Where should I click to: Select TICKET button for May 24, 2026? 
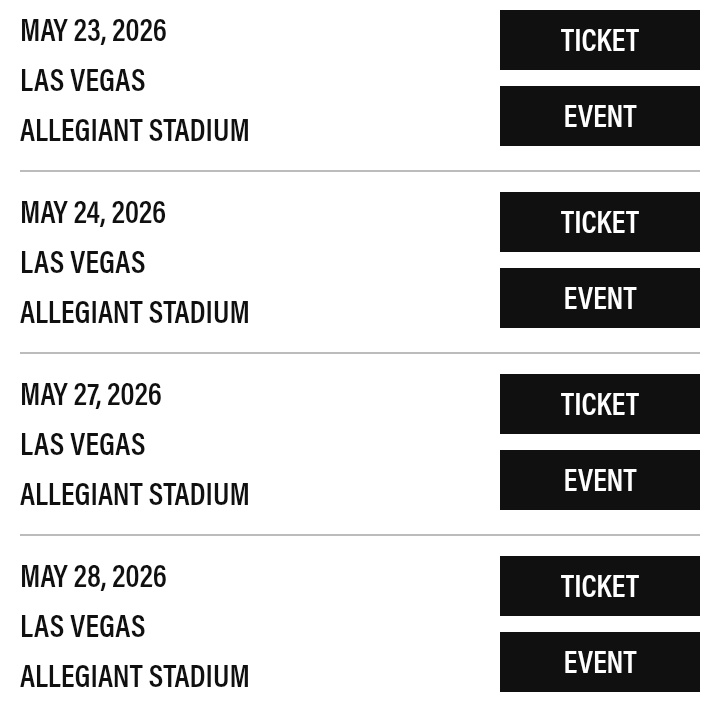[x=600, y=222]
